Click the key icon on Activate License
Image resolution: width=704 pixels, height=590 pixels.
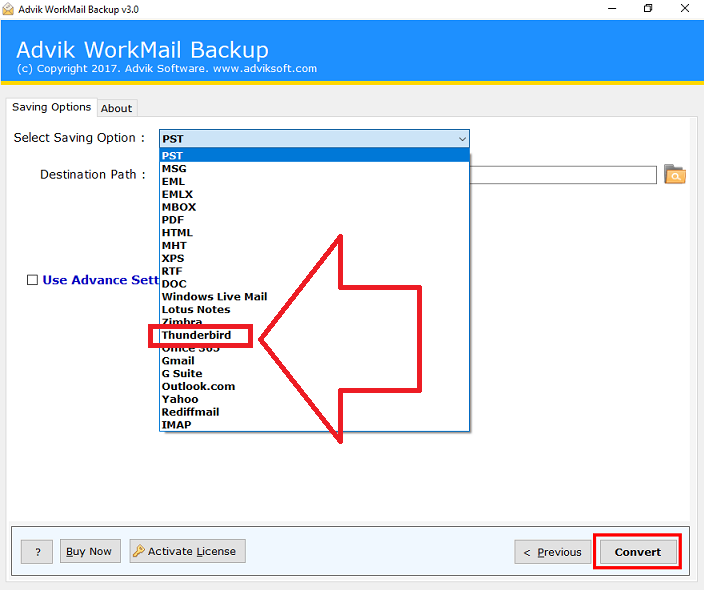[139, 550]
